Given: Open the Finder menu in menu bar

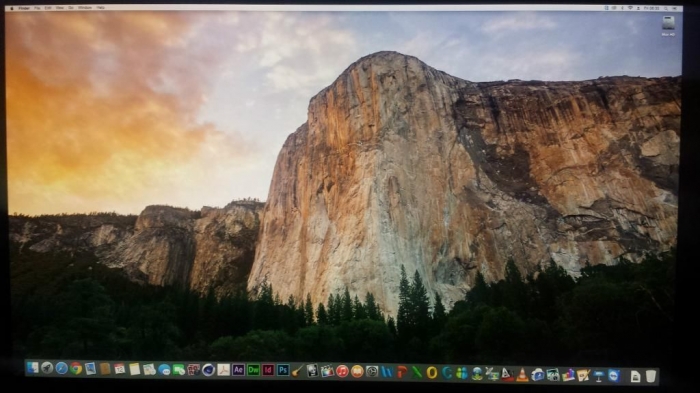Looking at the screenshot, I should coord(24,8).
